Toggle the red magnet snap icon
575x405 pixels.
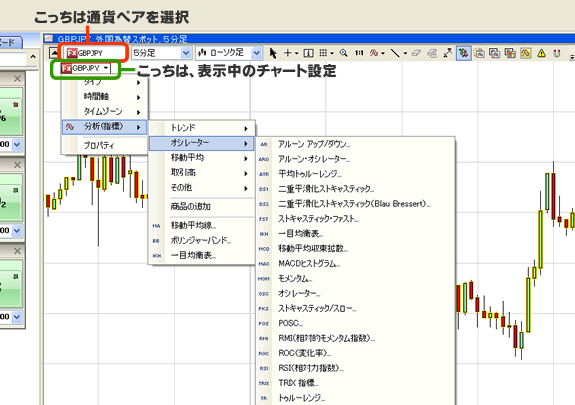pos(557,54)
